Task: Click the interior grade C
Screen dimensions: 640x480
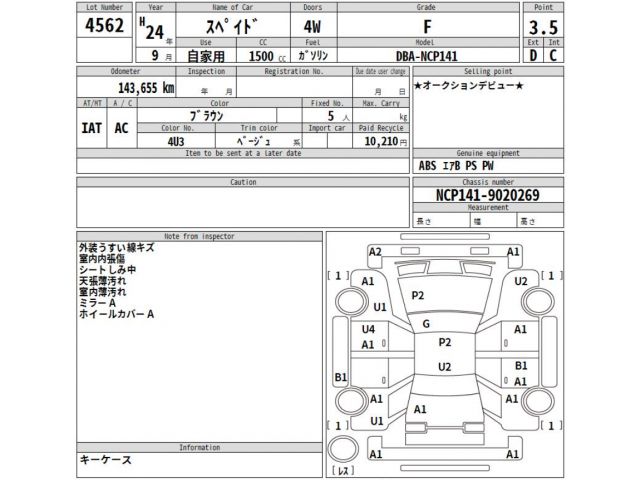Action: [x=553, y=55]
